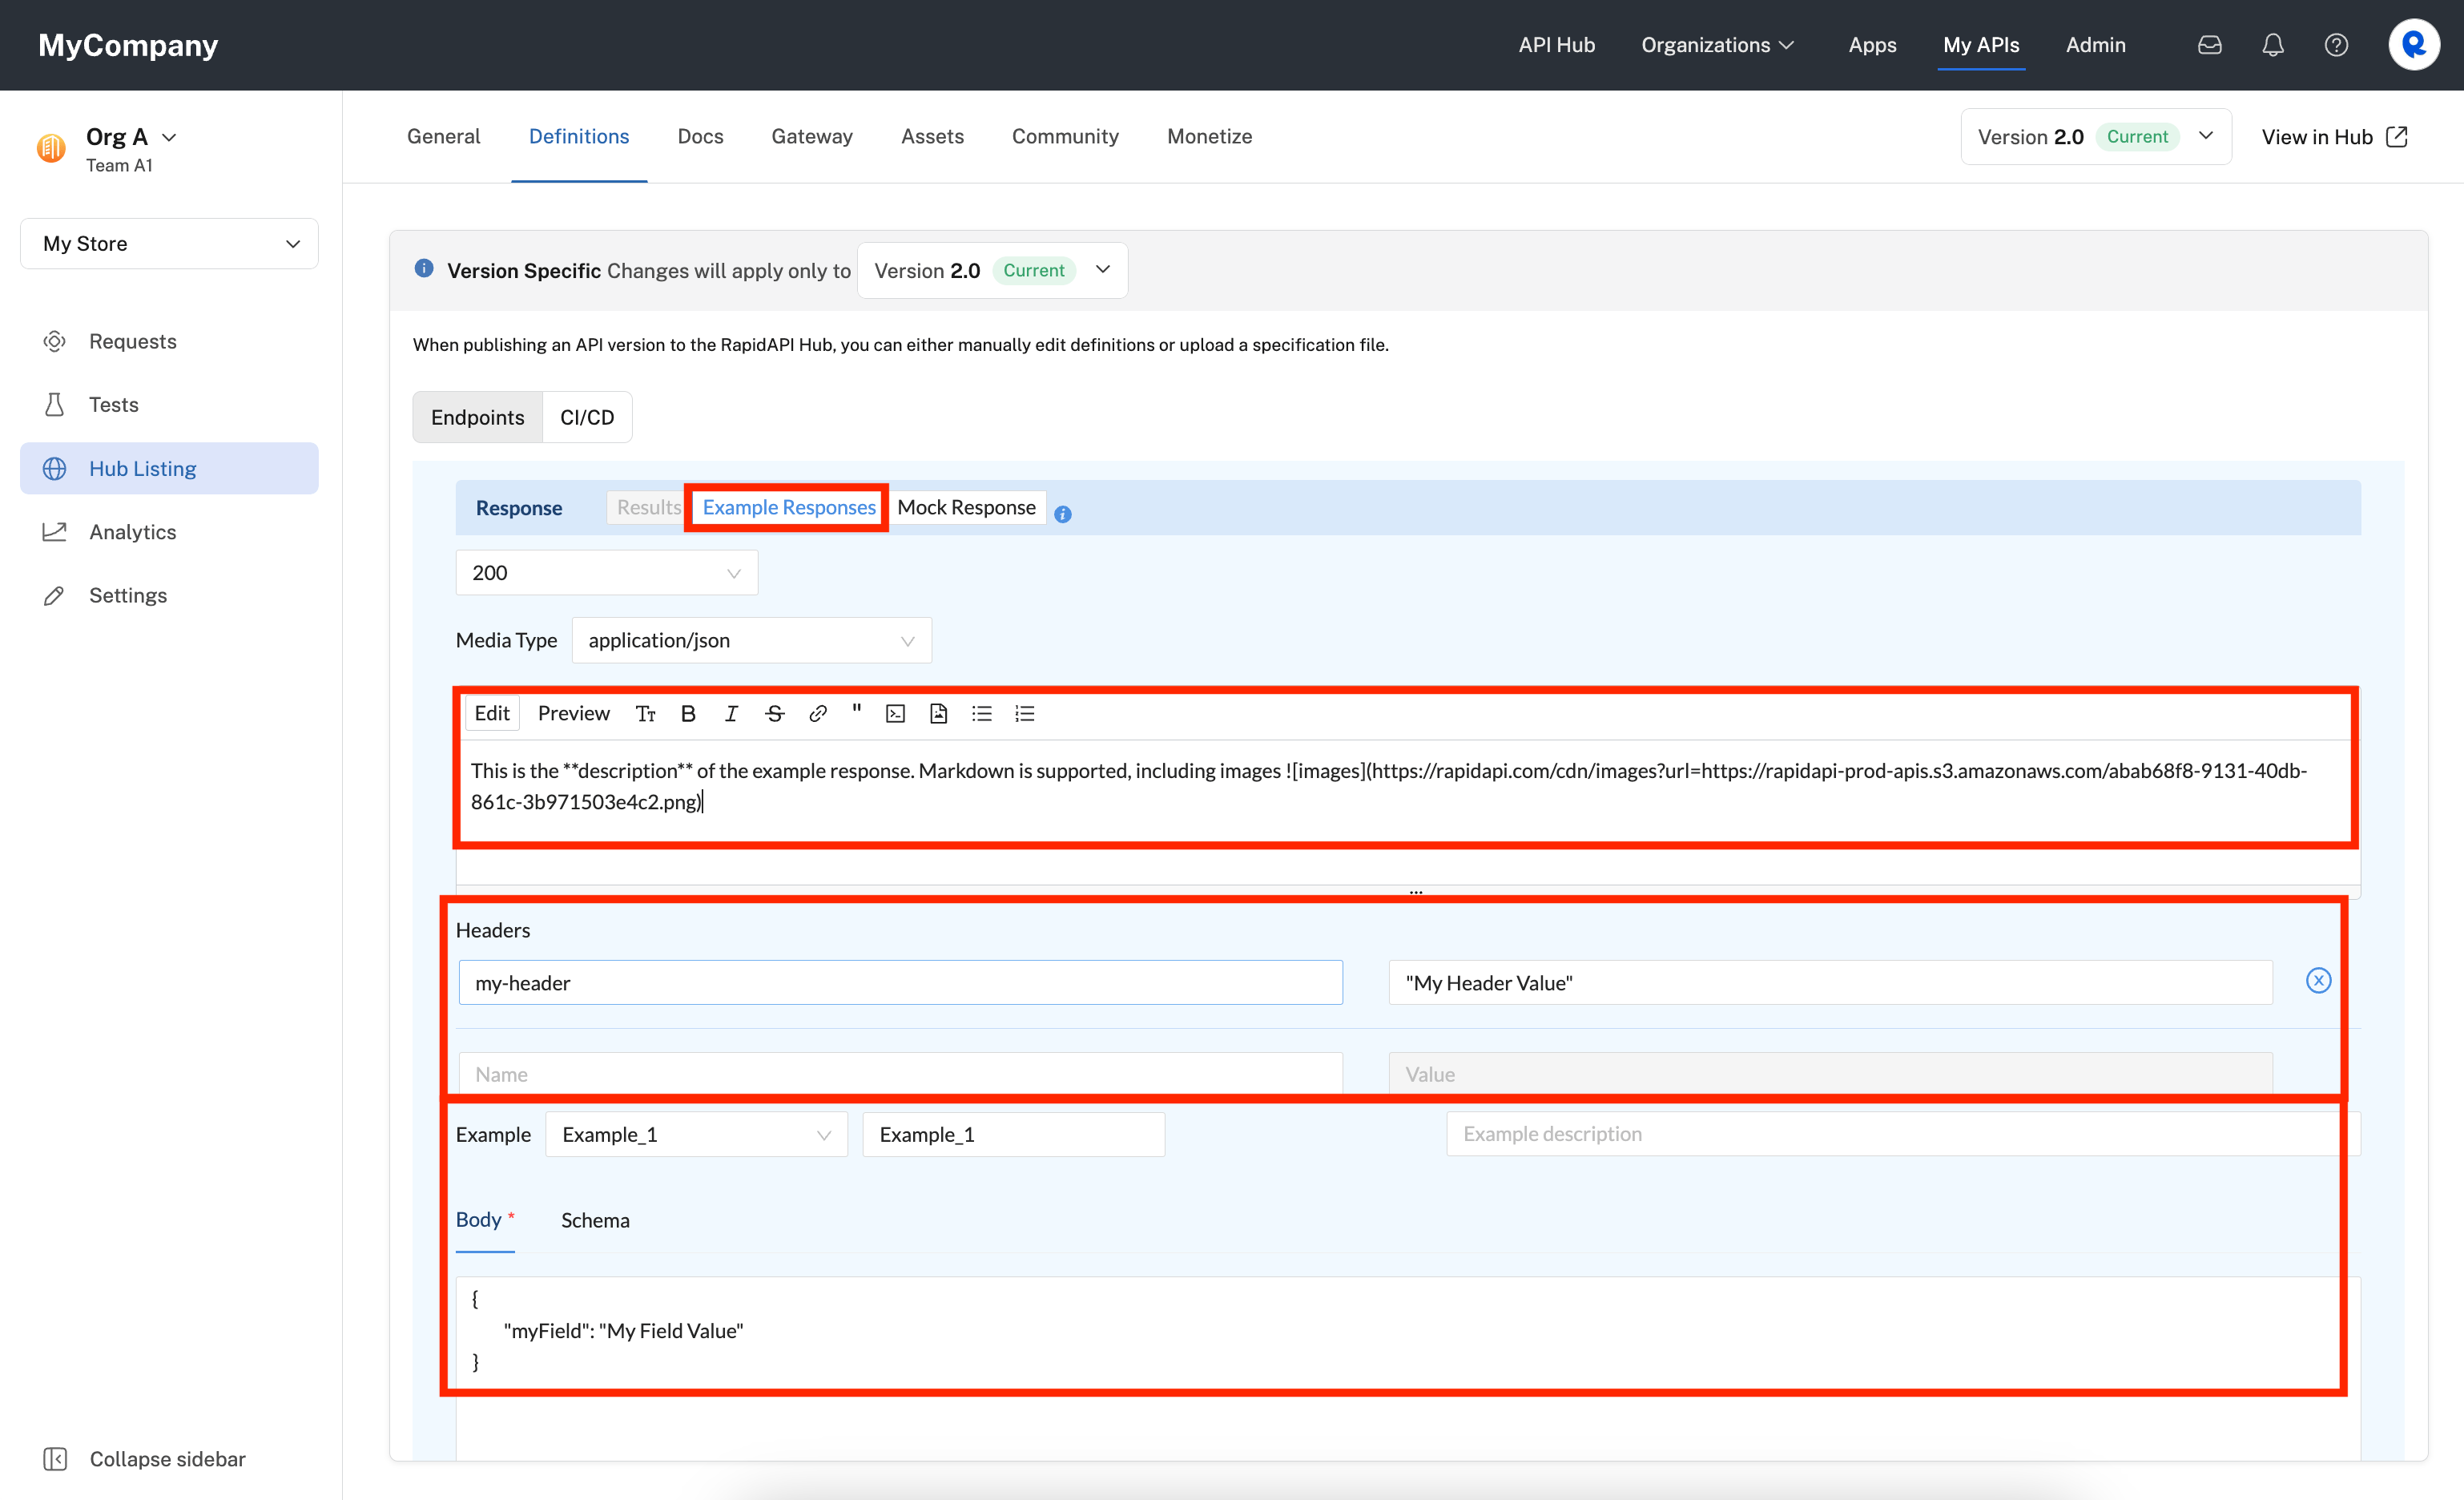Switch to the Schema tab

595,1220
